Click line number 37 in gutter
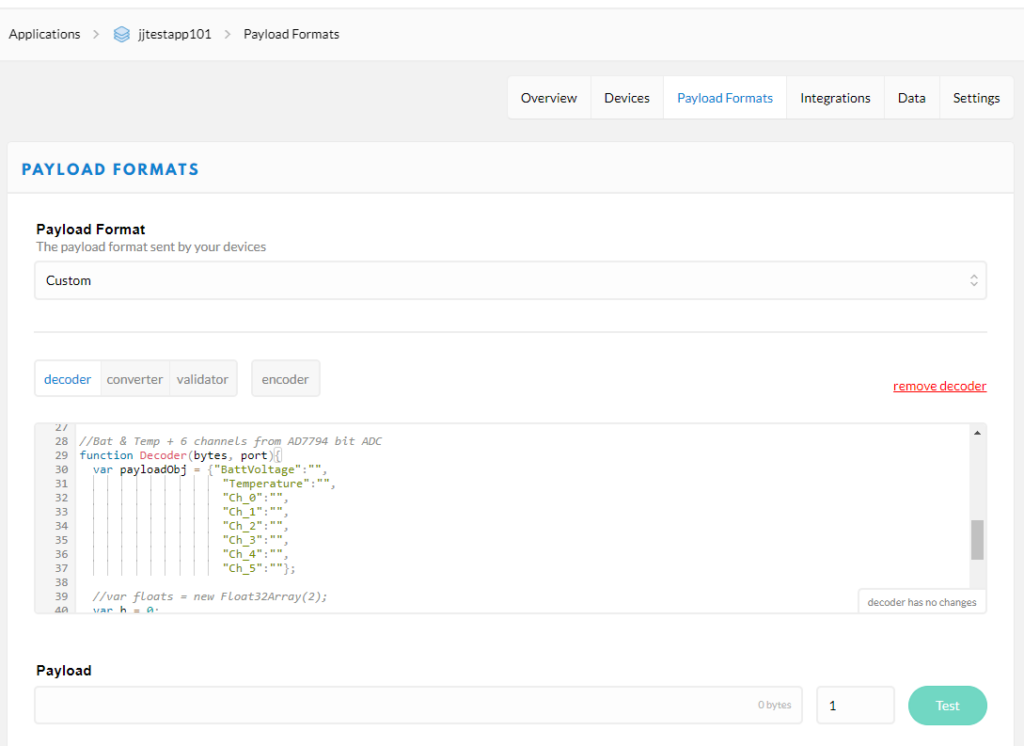1024x746 pixels. point(61,568)
